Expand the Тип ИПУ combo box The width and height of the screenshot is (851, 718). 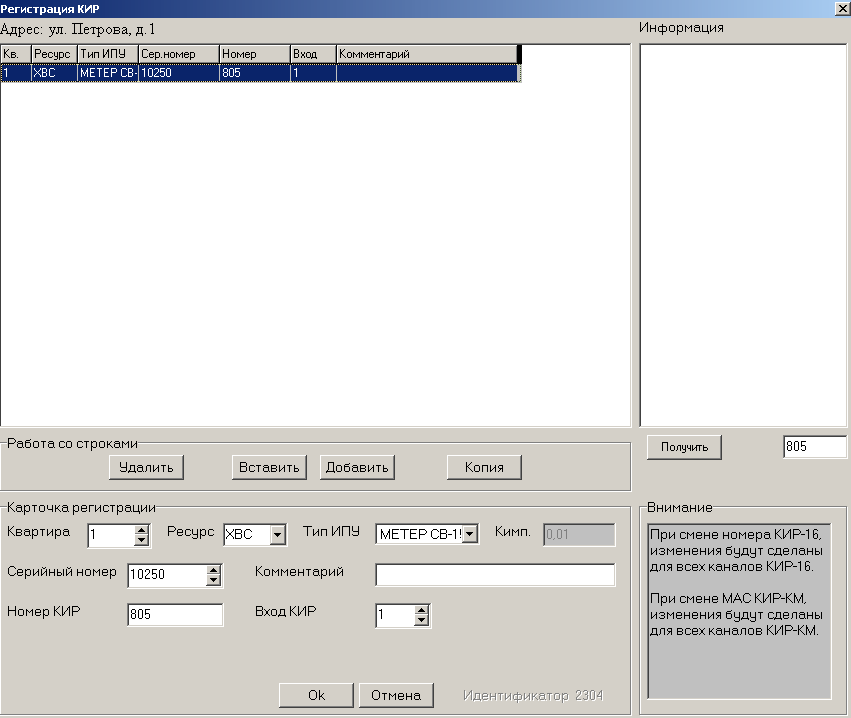click(471, 535)
